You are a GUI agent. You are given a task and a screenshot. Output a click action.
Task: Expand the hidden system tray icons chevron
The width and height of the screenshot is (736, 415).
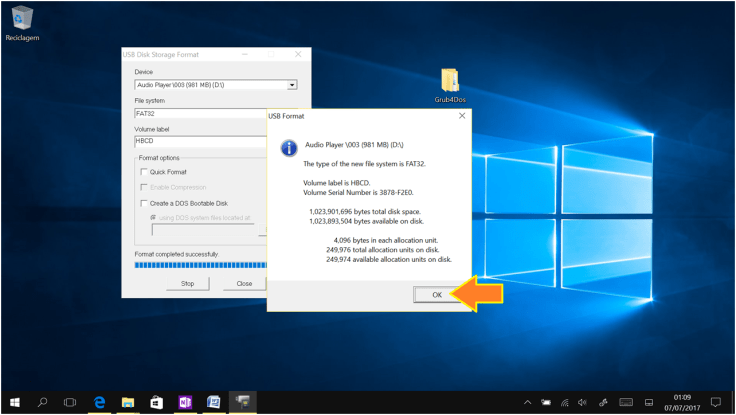pos(527,402)
